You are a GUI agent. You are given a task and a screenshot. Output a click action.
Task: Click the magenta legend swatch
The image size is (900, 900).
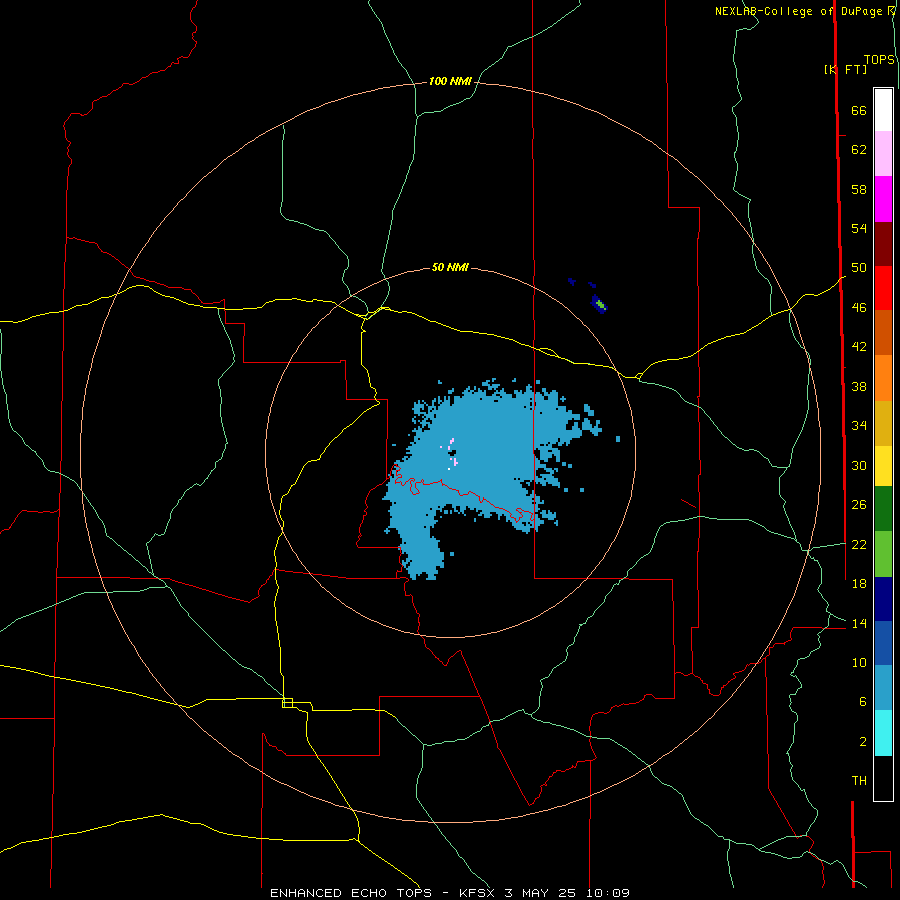coord(883,199)
